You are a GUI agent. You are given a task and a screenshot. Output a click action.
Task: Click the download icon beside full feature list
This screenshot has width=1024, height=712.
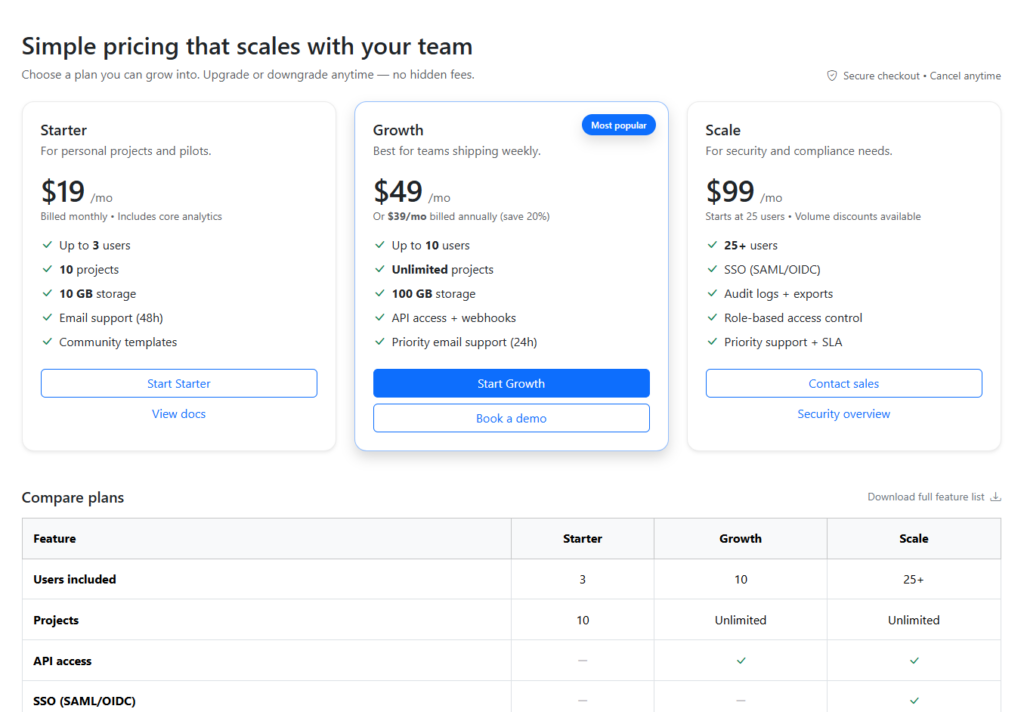(x=995, y=497)
